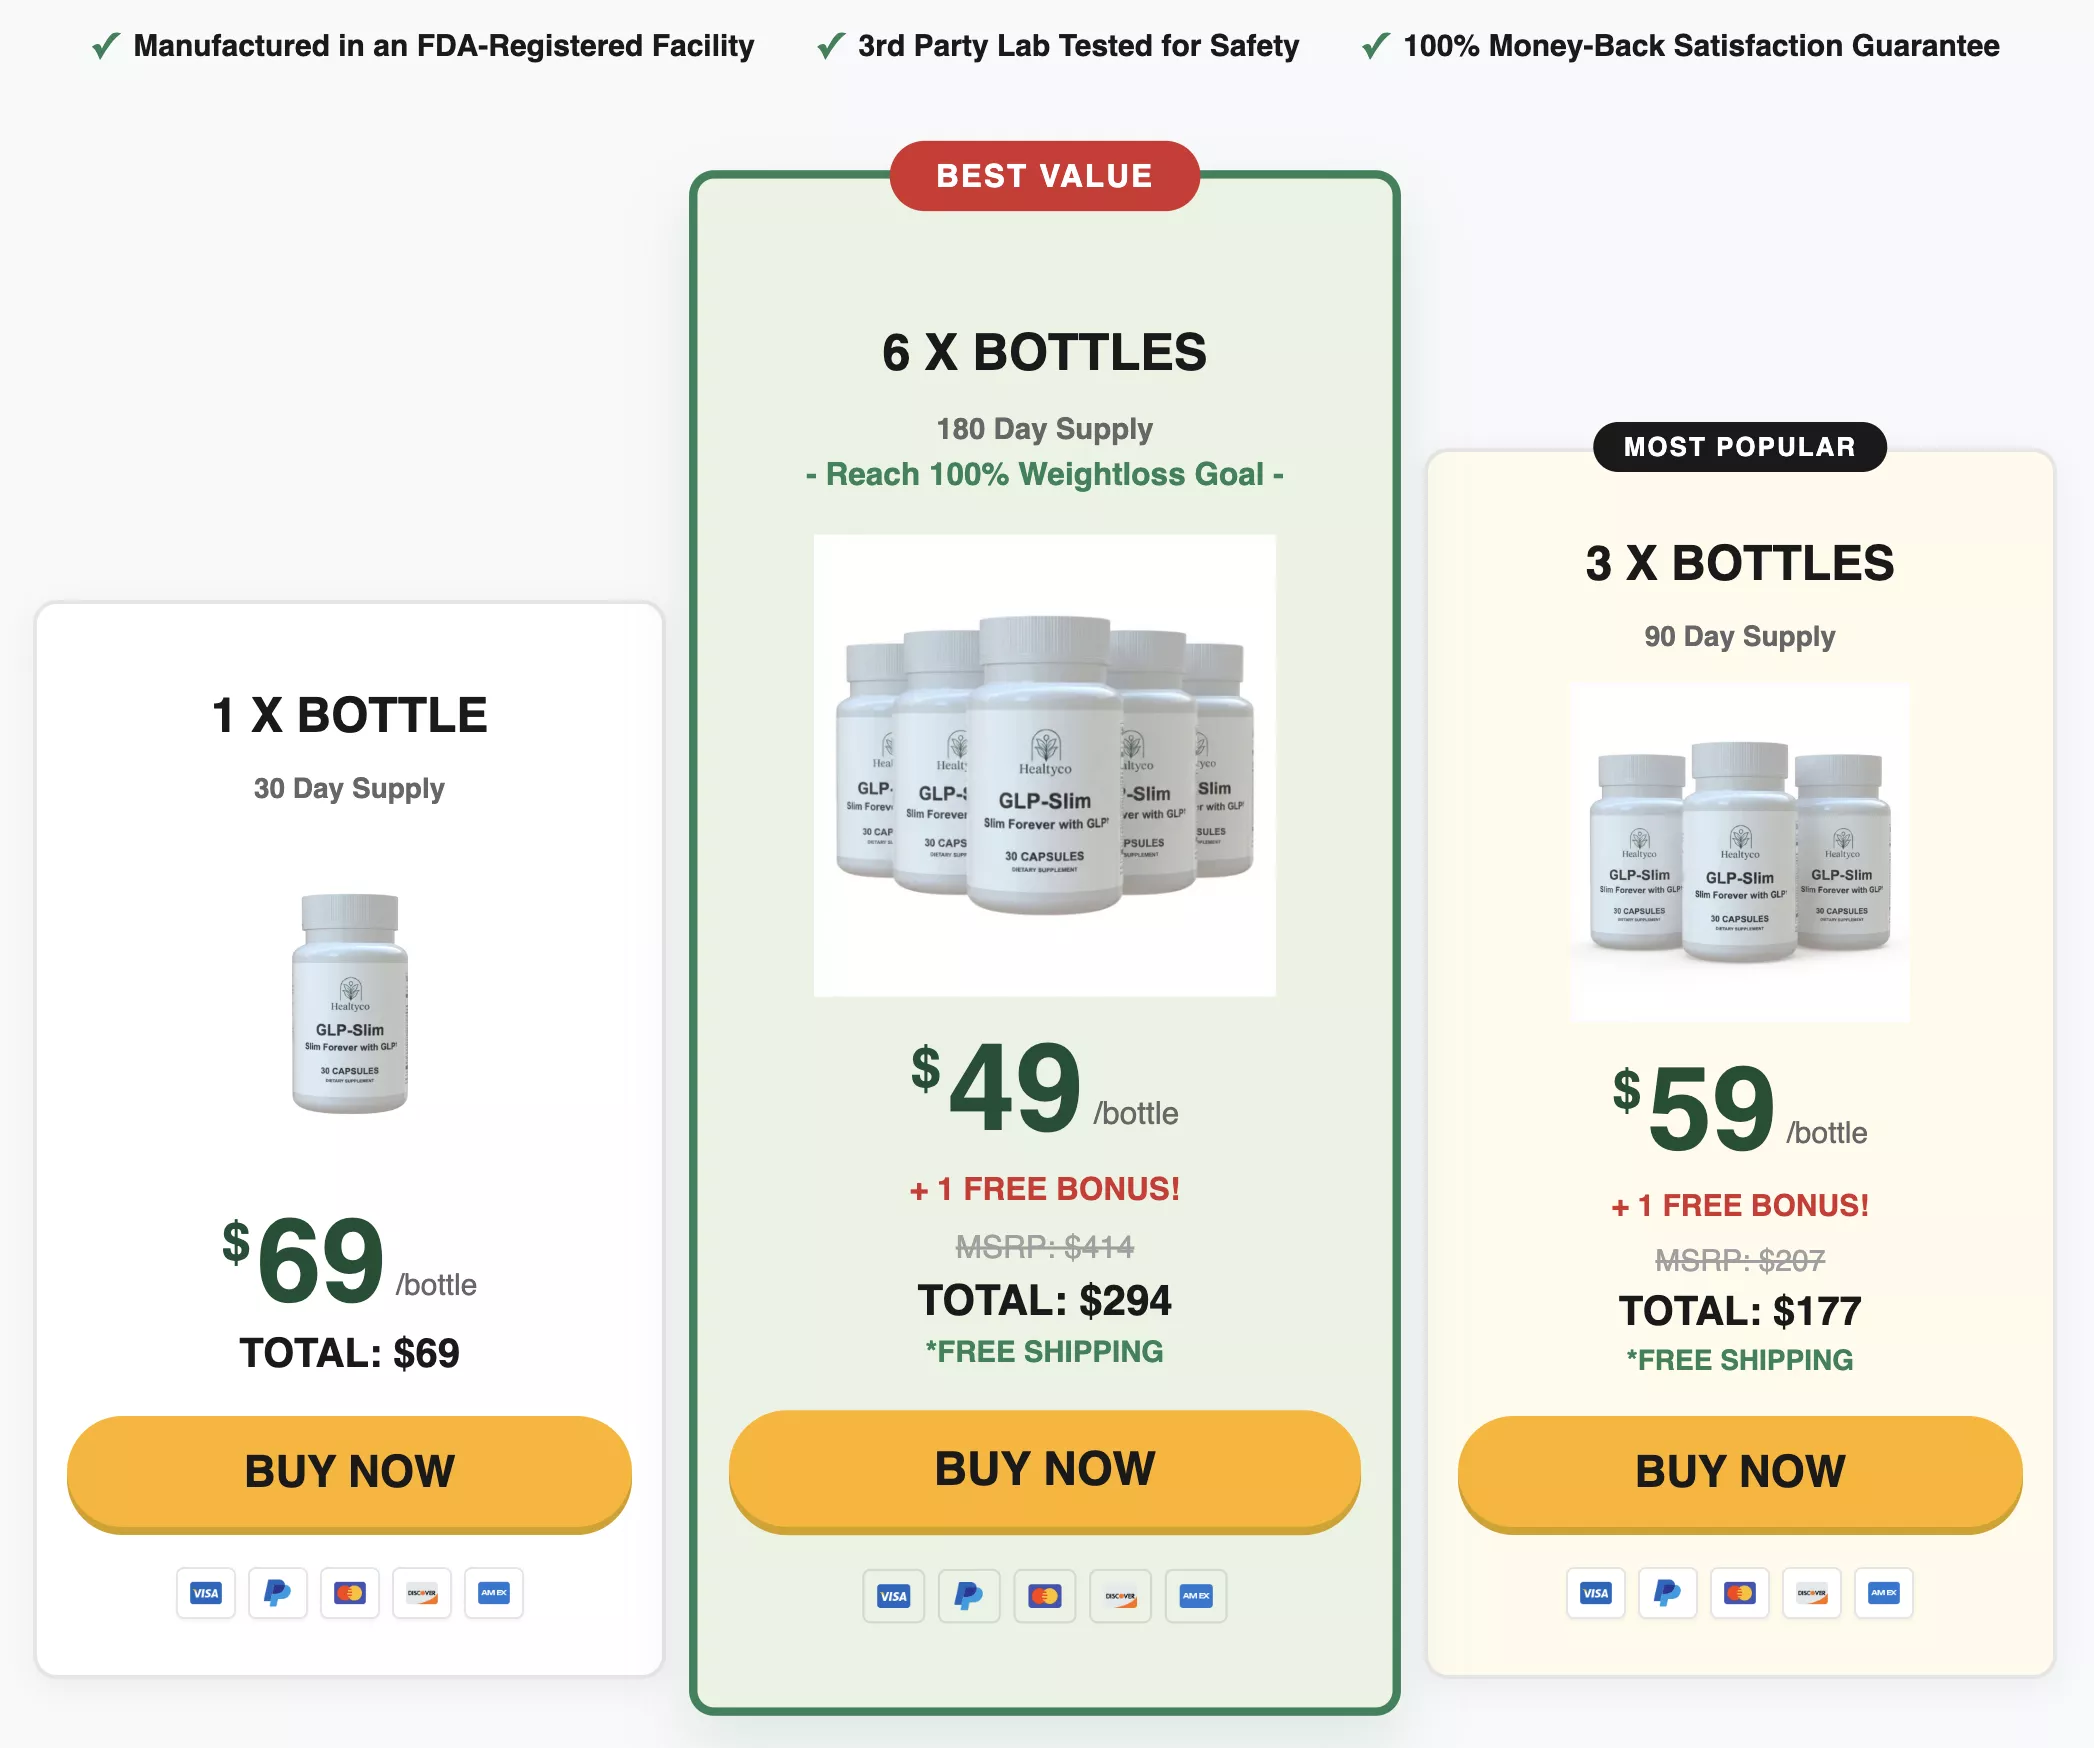2094x1748 pixels.
Task: Click the single bottle product image
Action: [350, 1003]
